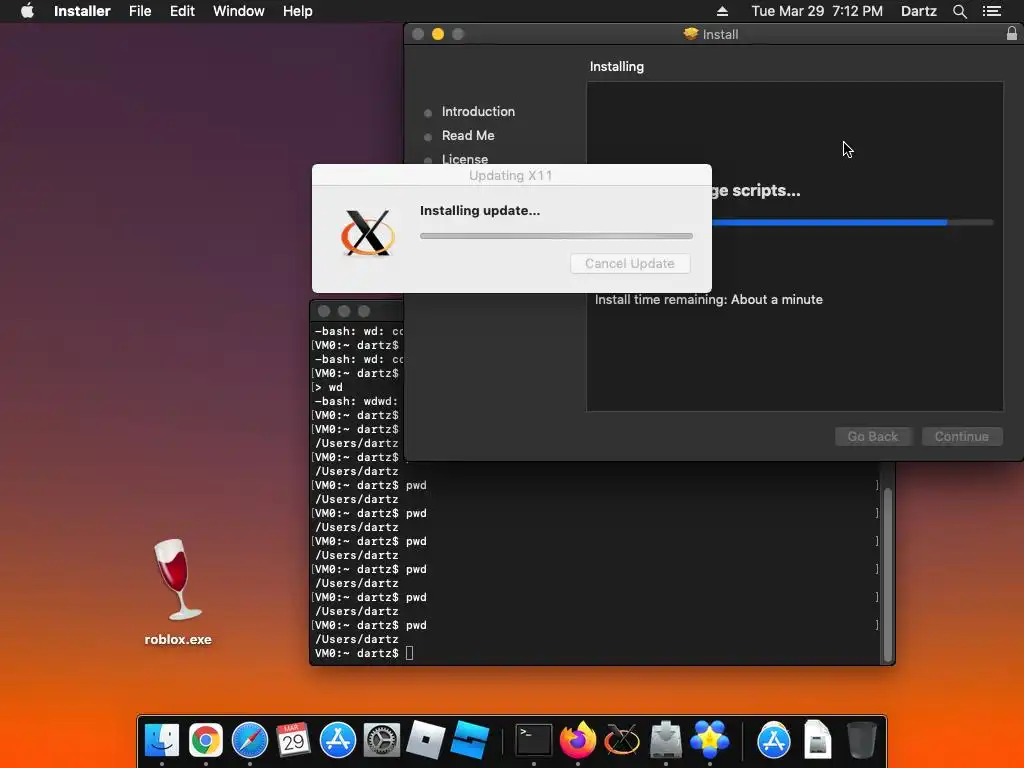The height and width of the screenshot is (768, 1024).
Task: Open the Installer application menu
Action: [x=82, y=11]
